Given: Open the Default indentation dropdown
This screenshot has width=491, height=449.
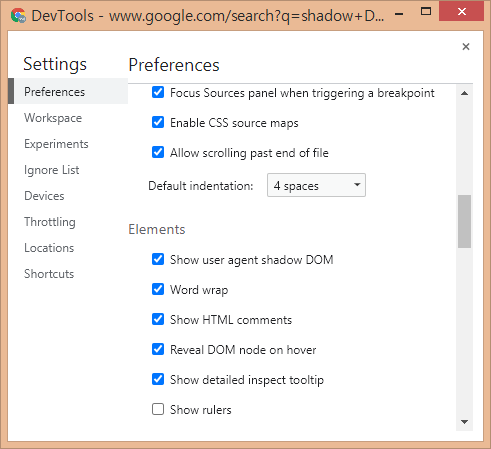Looking at the screenshot, I should (316, 185).
